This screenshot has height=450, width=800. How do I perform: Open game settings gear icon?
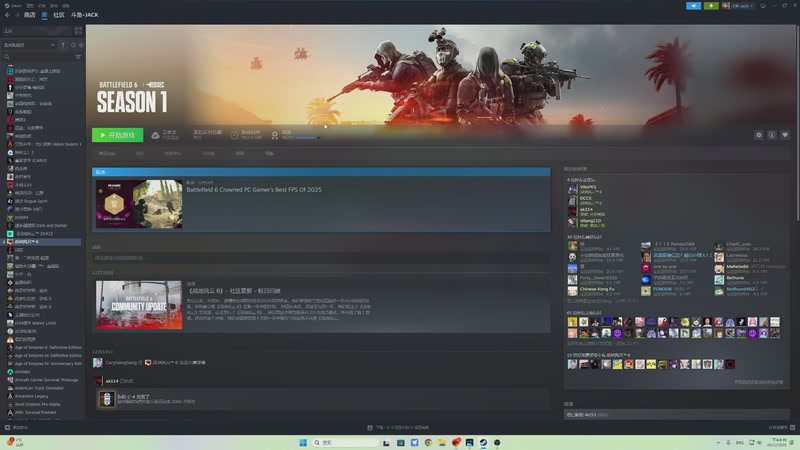[759, 135]
